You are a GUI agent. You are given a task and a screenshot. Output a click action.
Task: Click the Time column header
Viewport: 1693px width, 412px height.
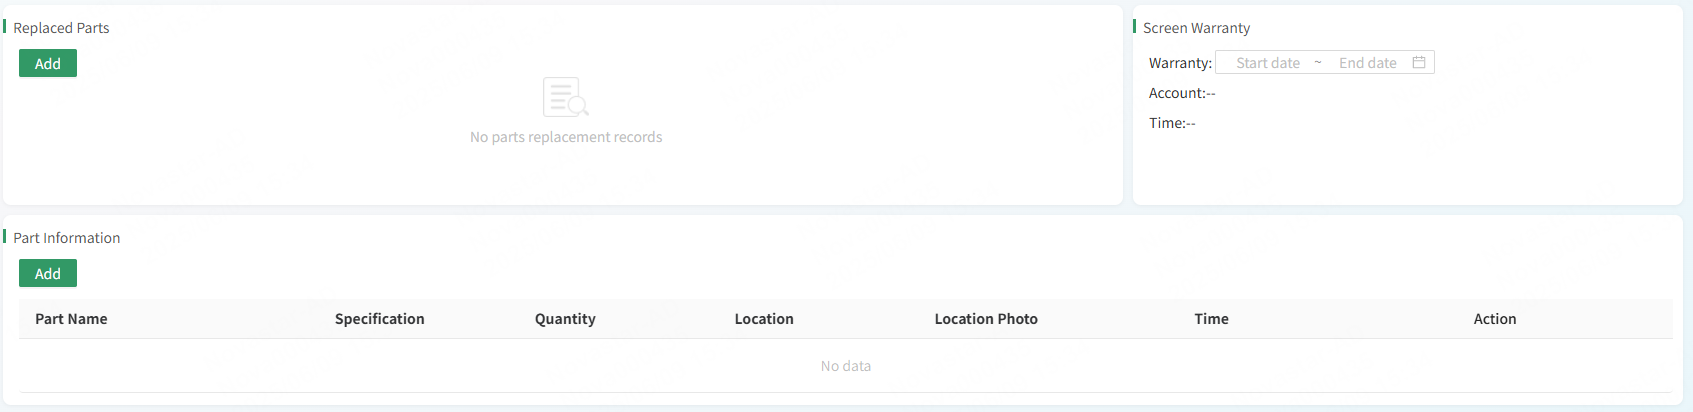pos(1211,319)
